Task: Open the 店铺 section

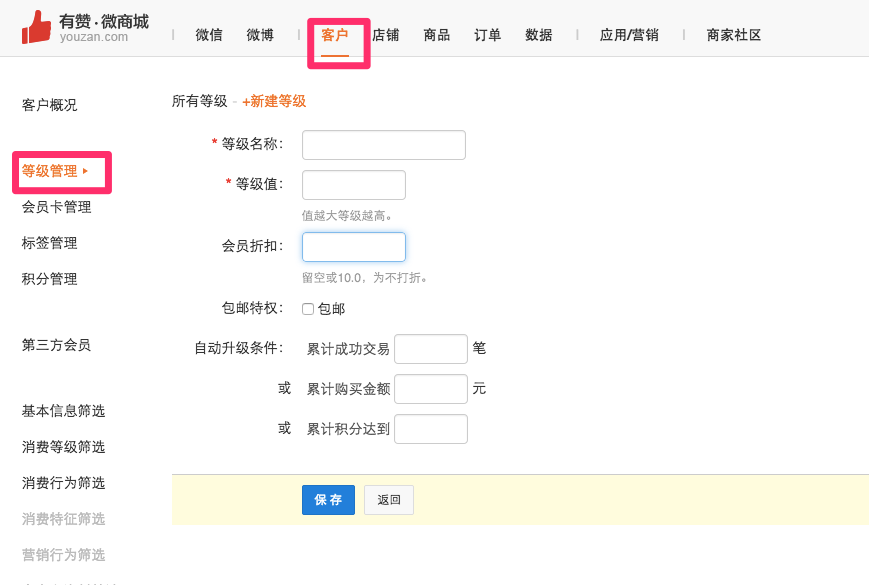Action: [x=386, y=34]
